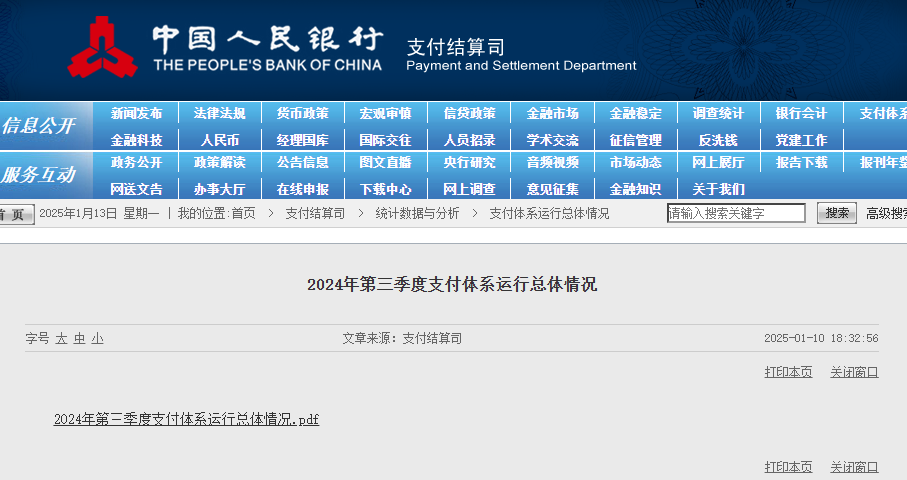Select 网上调查 navigation item
907x480 pixels.
(470, 189)
